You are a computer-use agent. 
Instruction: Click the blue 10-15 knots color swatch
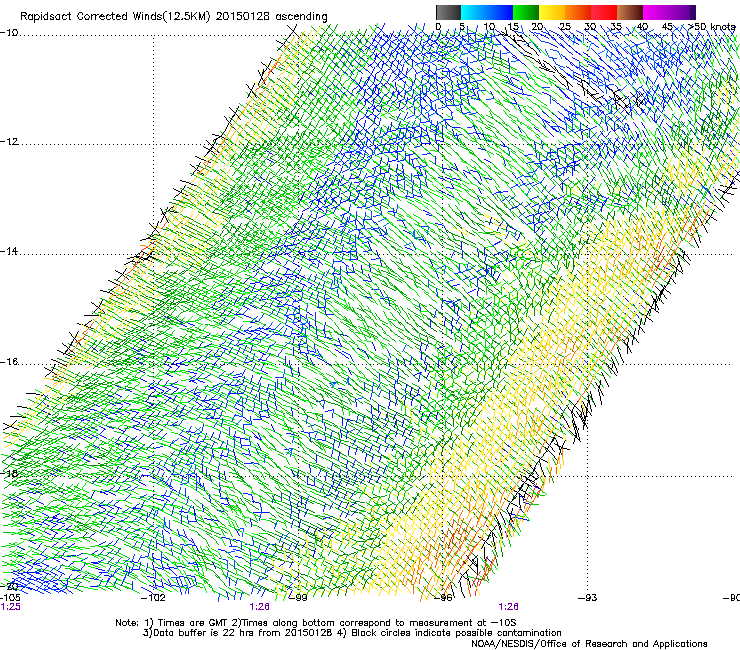pyautogui.click(x=500, y=12)
